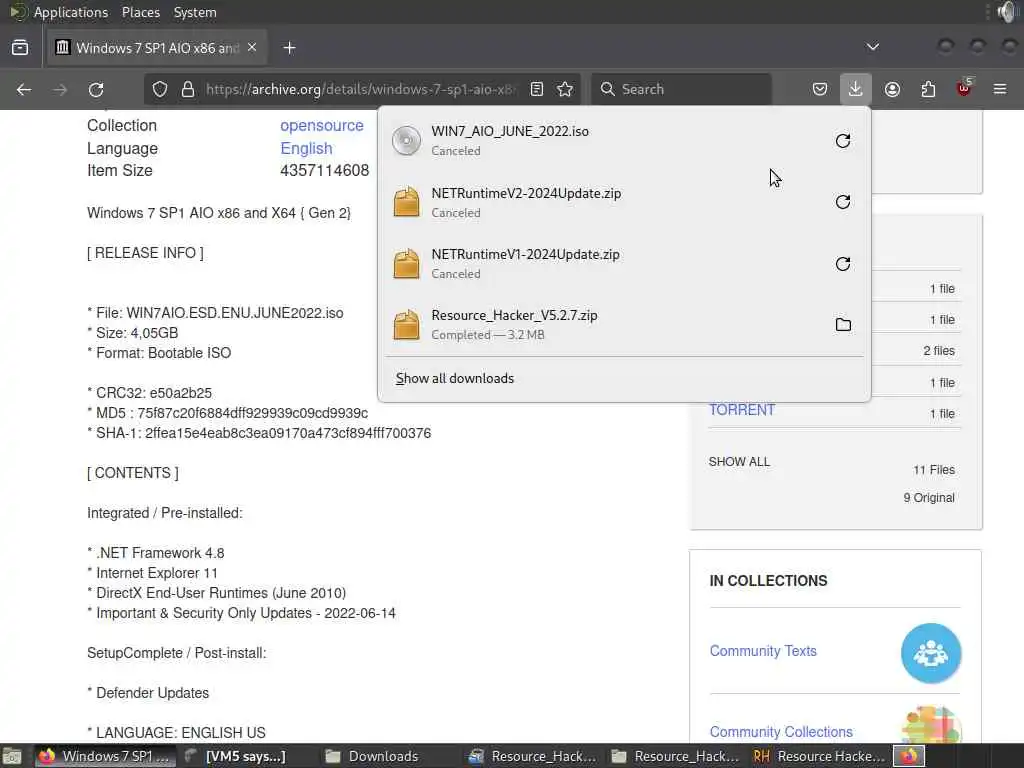
Task: Click Show all downloads
Action: click(455, 378)
